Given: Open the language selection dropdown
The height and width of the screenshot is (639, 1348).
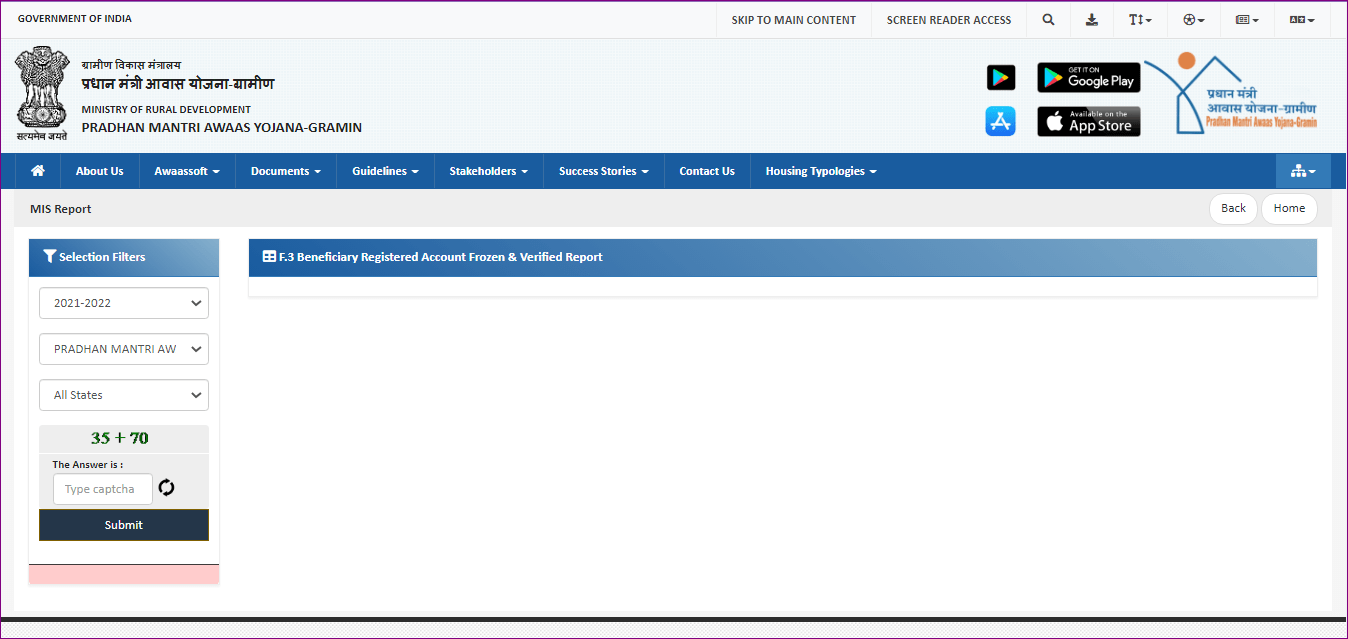Looking at the screenshot, I should tap(1301, 20).
